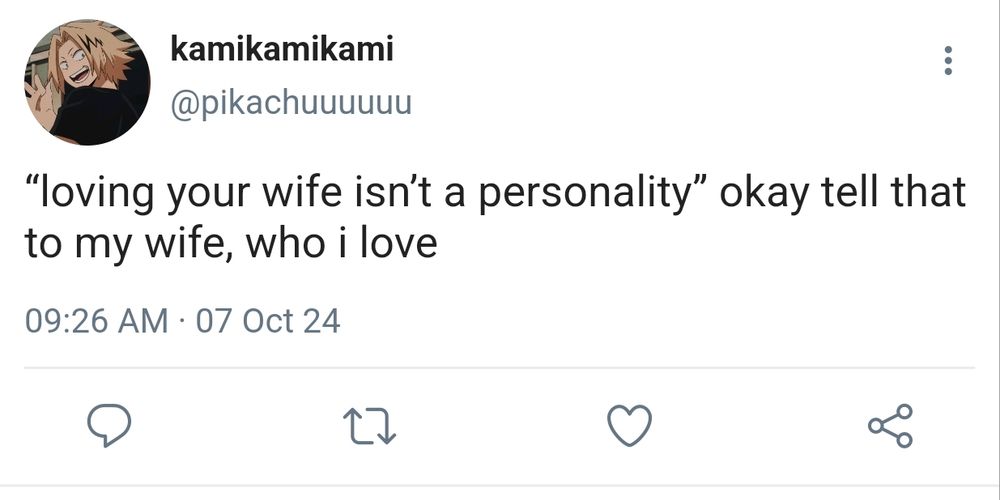Click "okay tell that" in the tweet text
Viewport: 1000px width, 500px height.
click(842, 193)
